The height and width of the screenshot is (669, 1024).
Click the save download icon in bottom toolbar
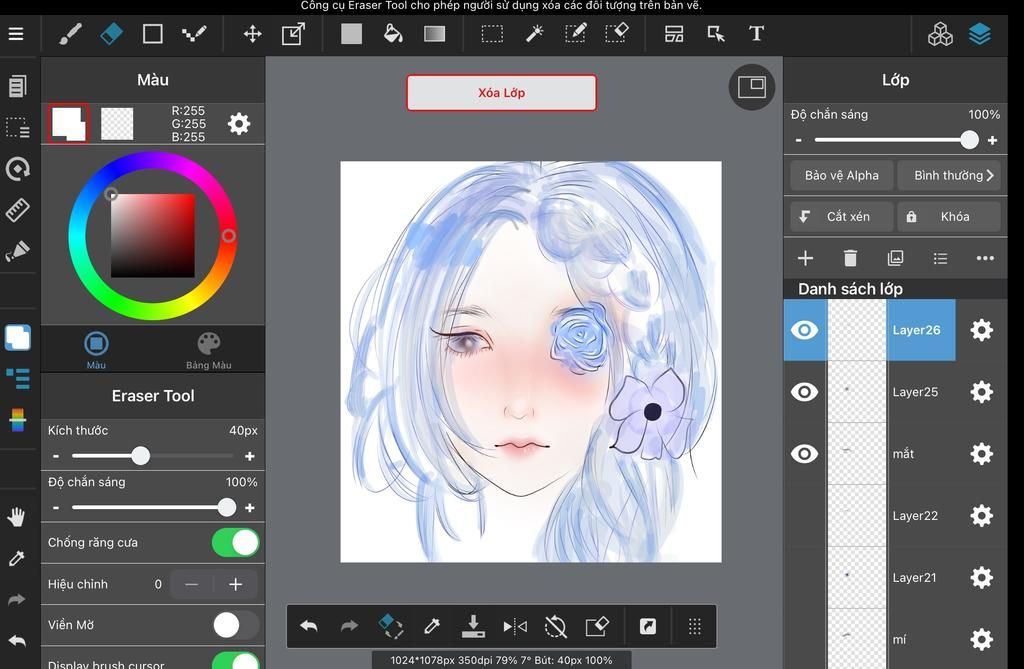(473, 626)
